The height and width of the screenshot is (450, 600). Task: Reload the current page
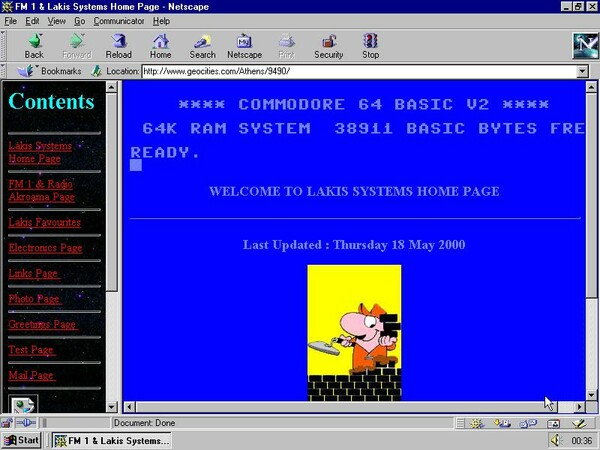119,46
